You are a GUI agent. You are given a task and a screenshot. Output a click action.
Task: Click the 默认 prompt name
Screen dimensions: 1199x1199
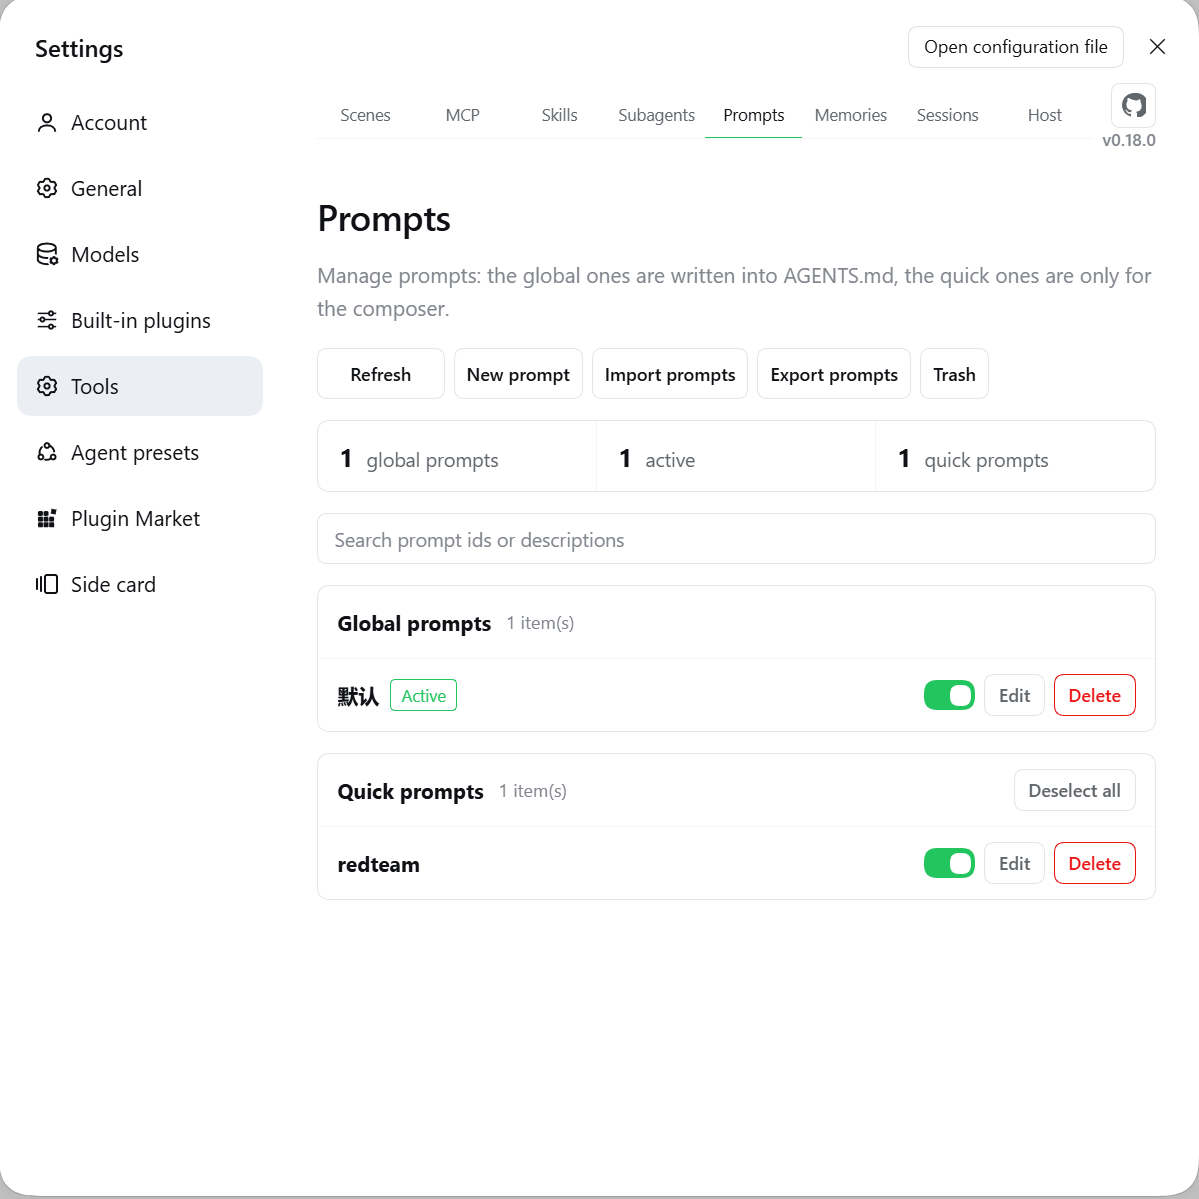(x=358, y=696)
